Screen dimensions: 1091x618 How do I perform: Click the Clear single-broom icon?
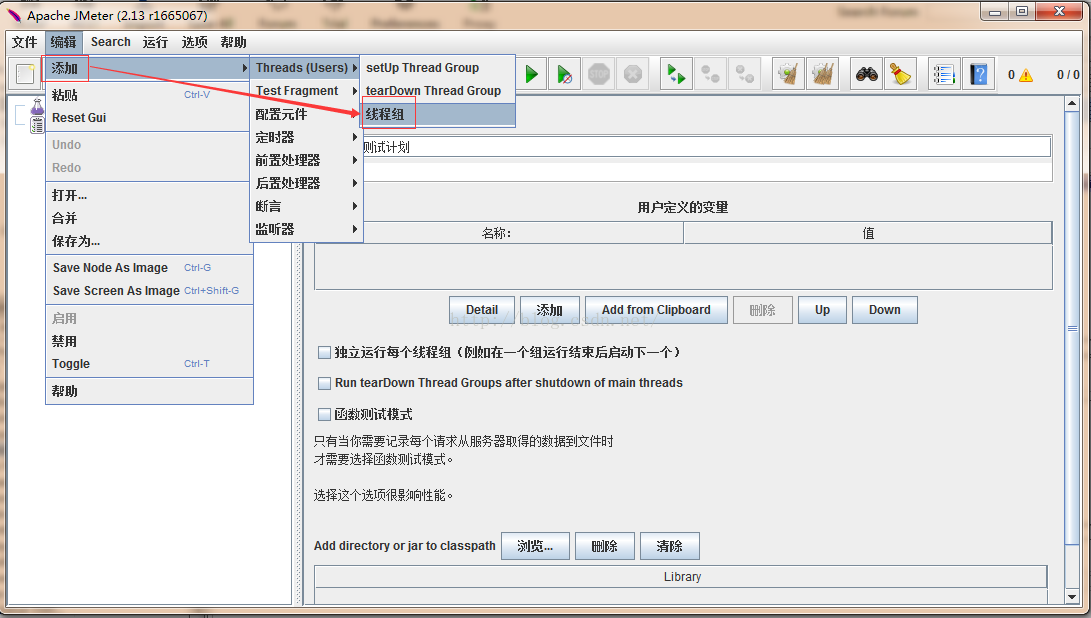[788, 74]
